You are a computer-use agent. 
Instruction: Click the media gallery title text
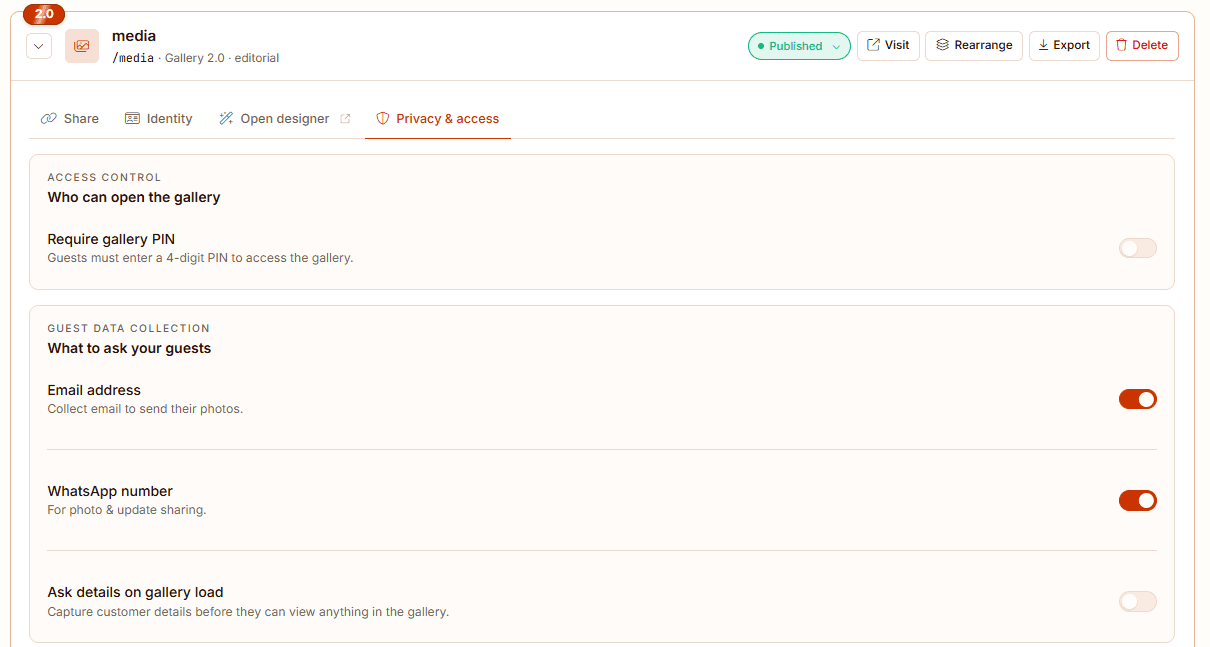coord(134,36)
